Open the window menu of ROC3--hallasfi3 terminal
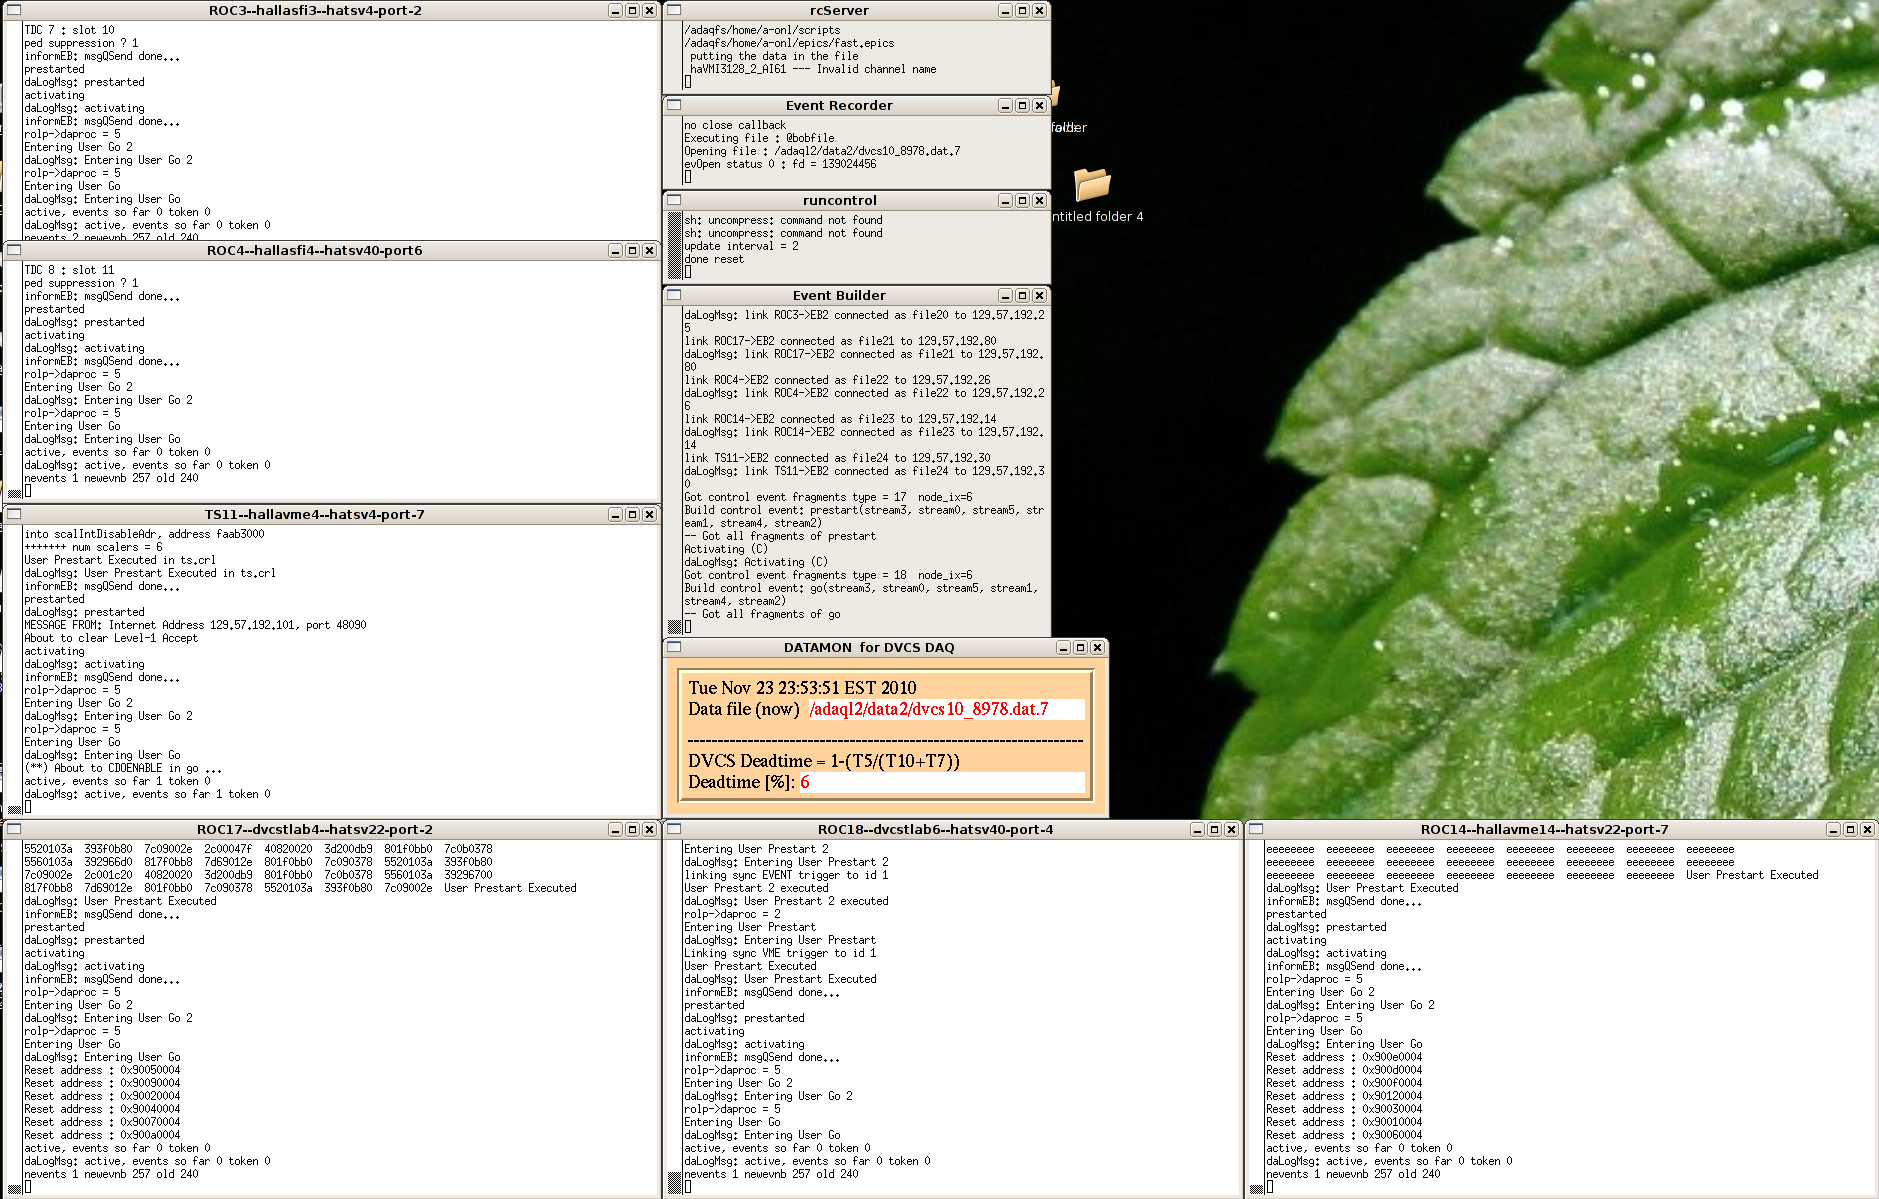This screenshot has width=1879, height=1199. pyautogui.click(x=14, y=10)
